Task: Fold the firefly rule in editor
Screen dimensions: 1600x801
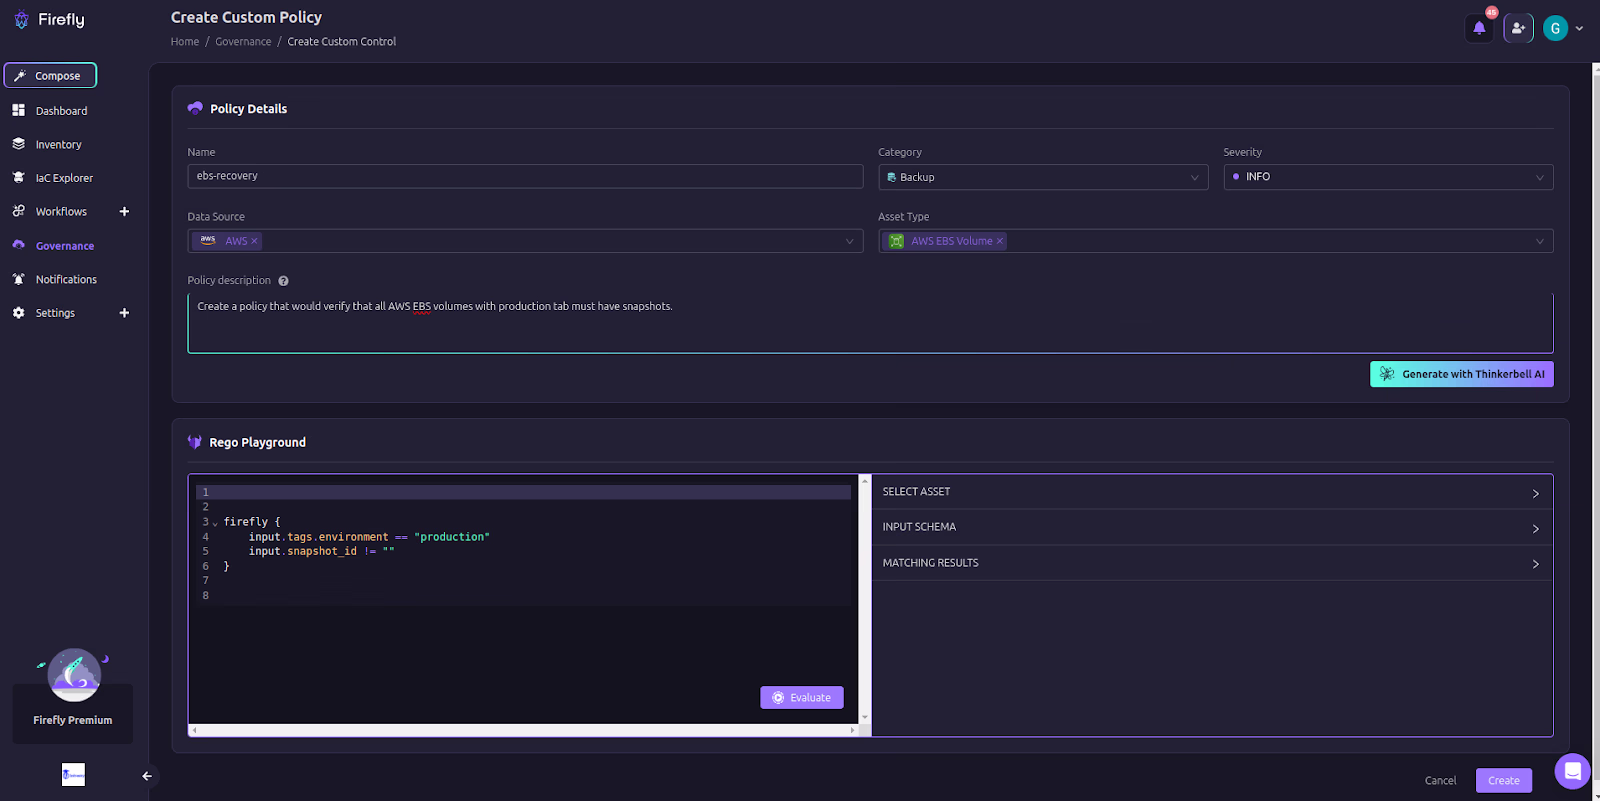Action: (215, 523)
